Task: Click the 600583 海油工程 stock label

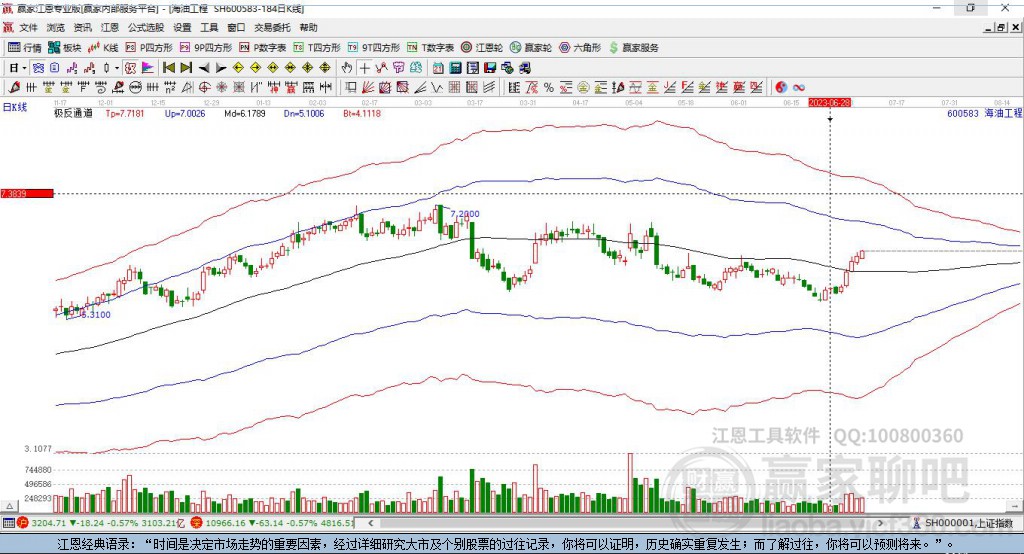Action: [x=984, y=113]
